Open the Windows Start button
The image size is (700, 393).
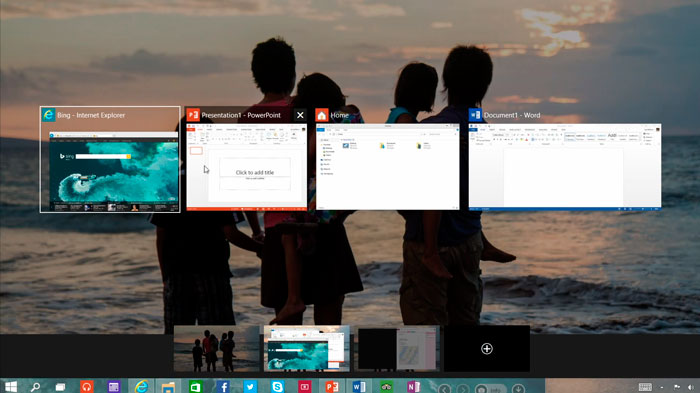[x=11, y=386]
